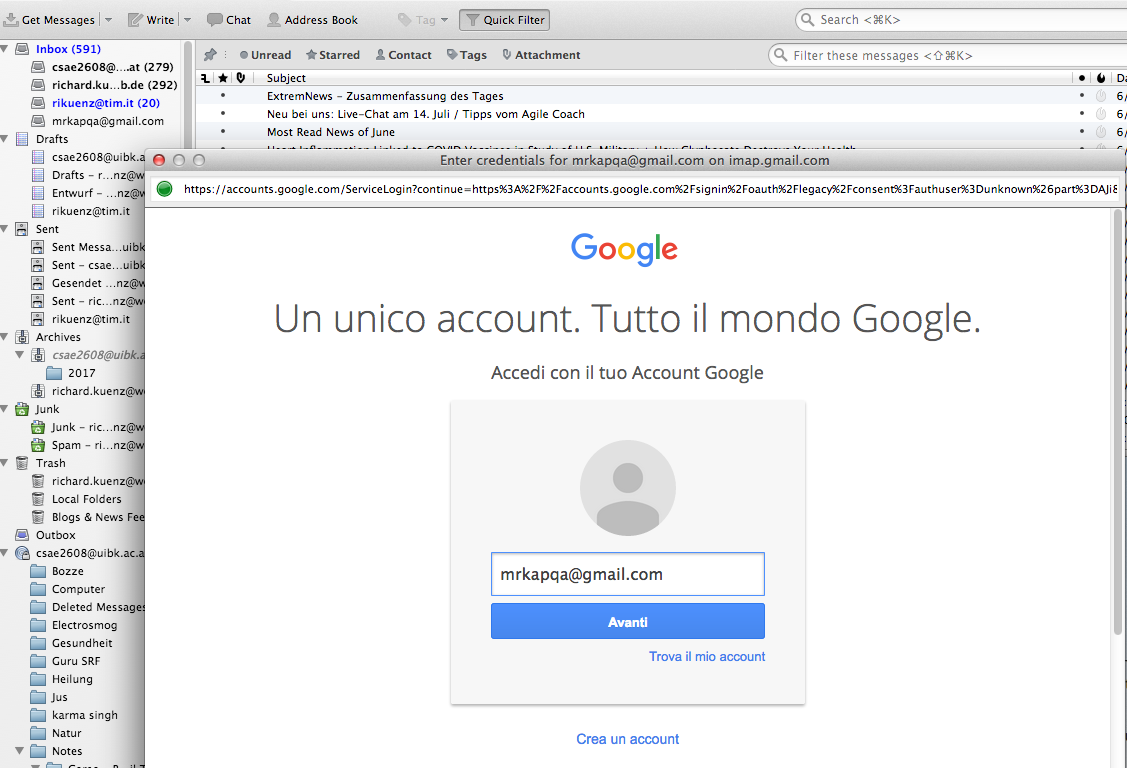Sort by attachment column header

[241, 78]
